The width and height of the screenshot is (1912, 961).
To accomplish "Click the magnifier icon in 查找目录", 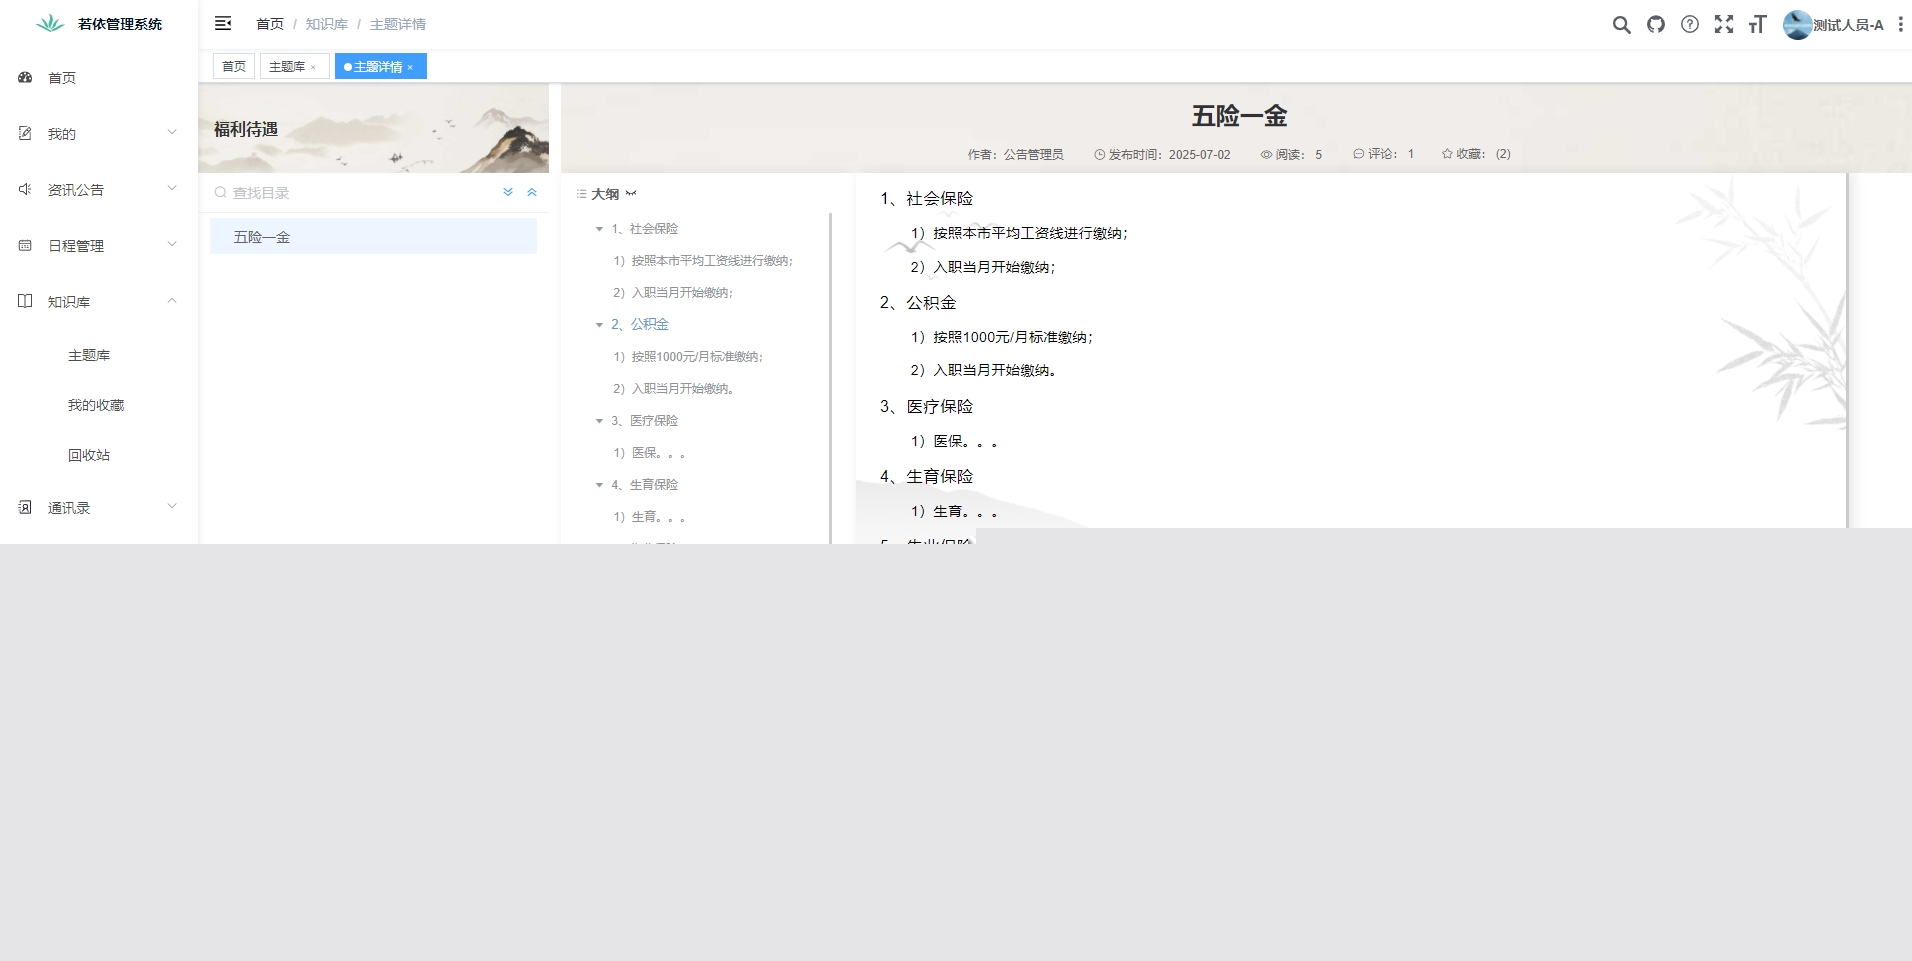I will click(220, 193).
